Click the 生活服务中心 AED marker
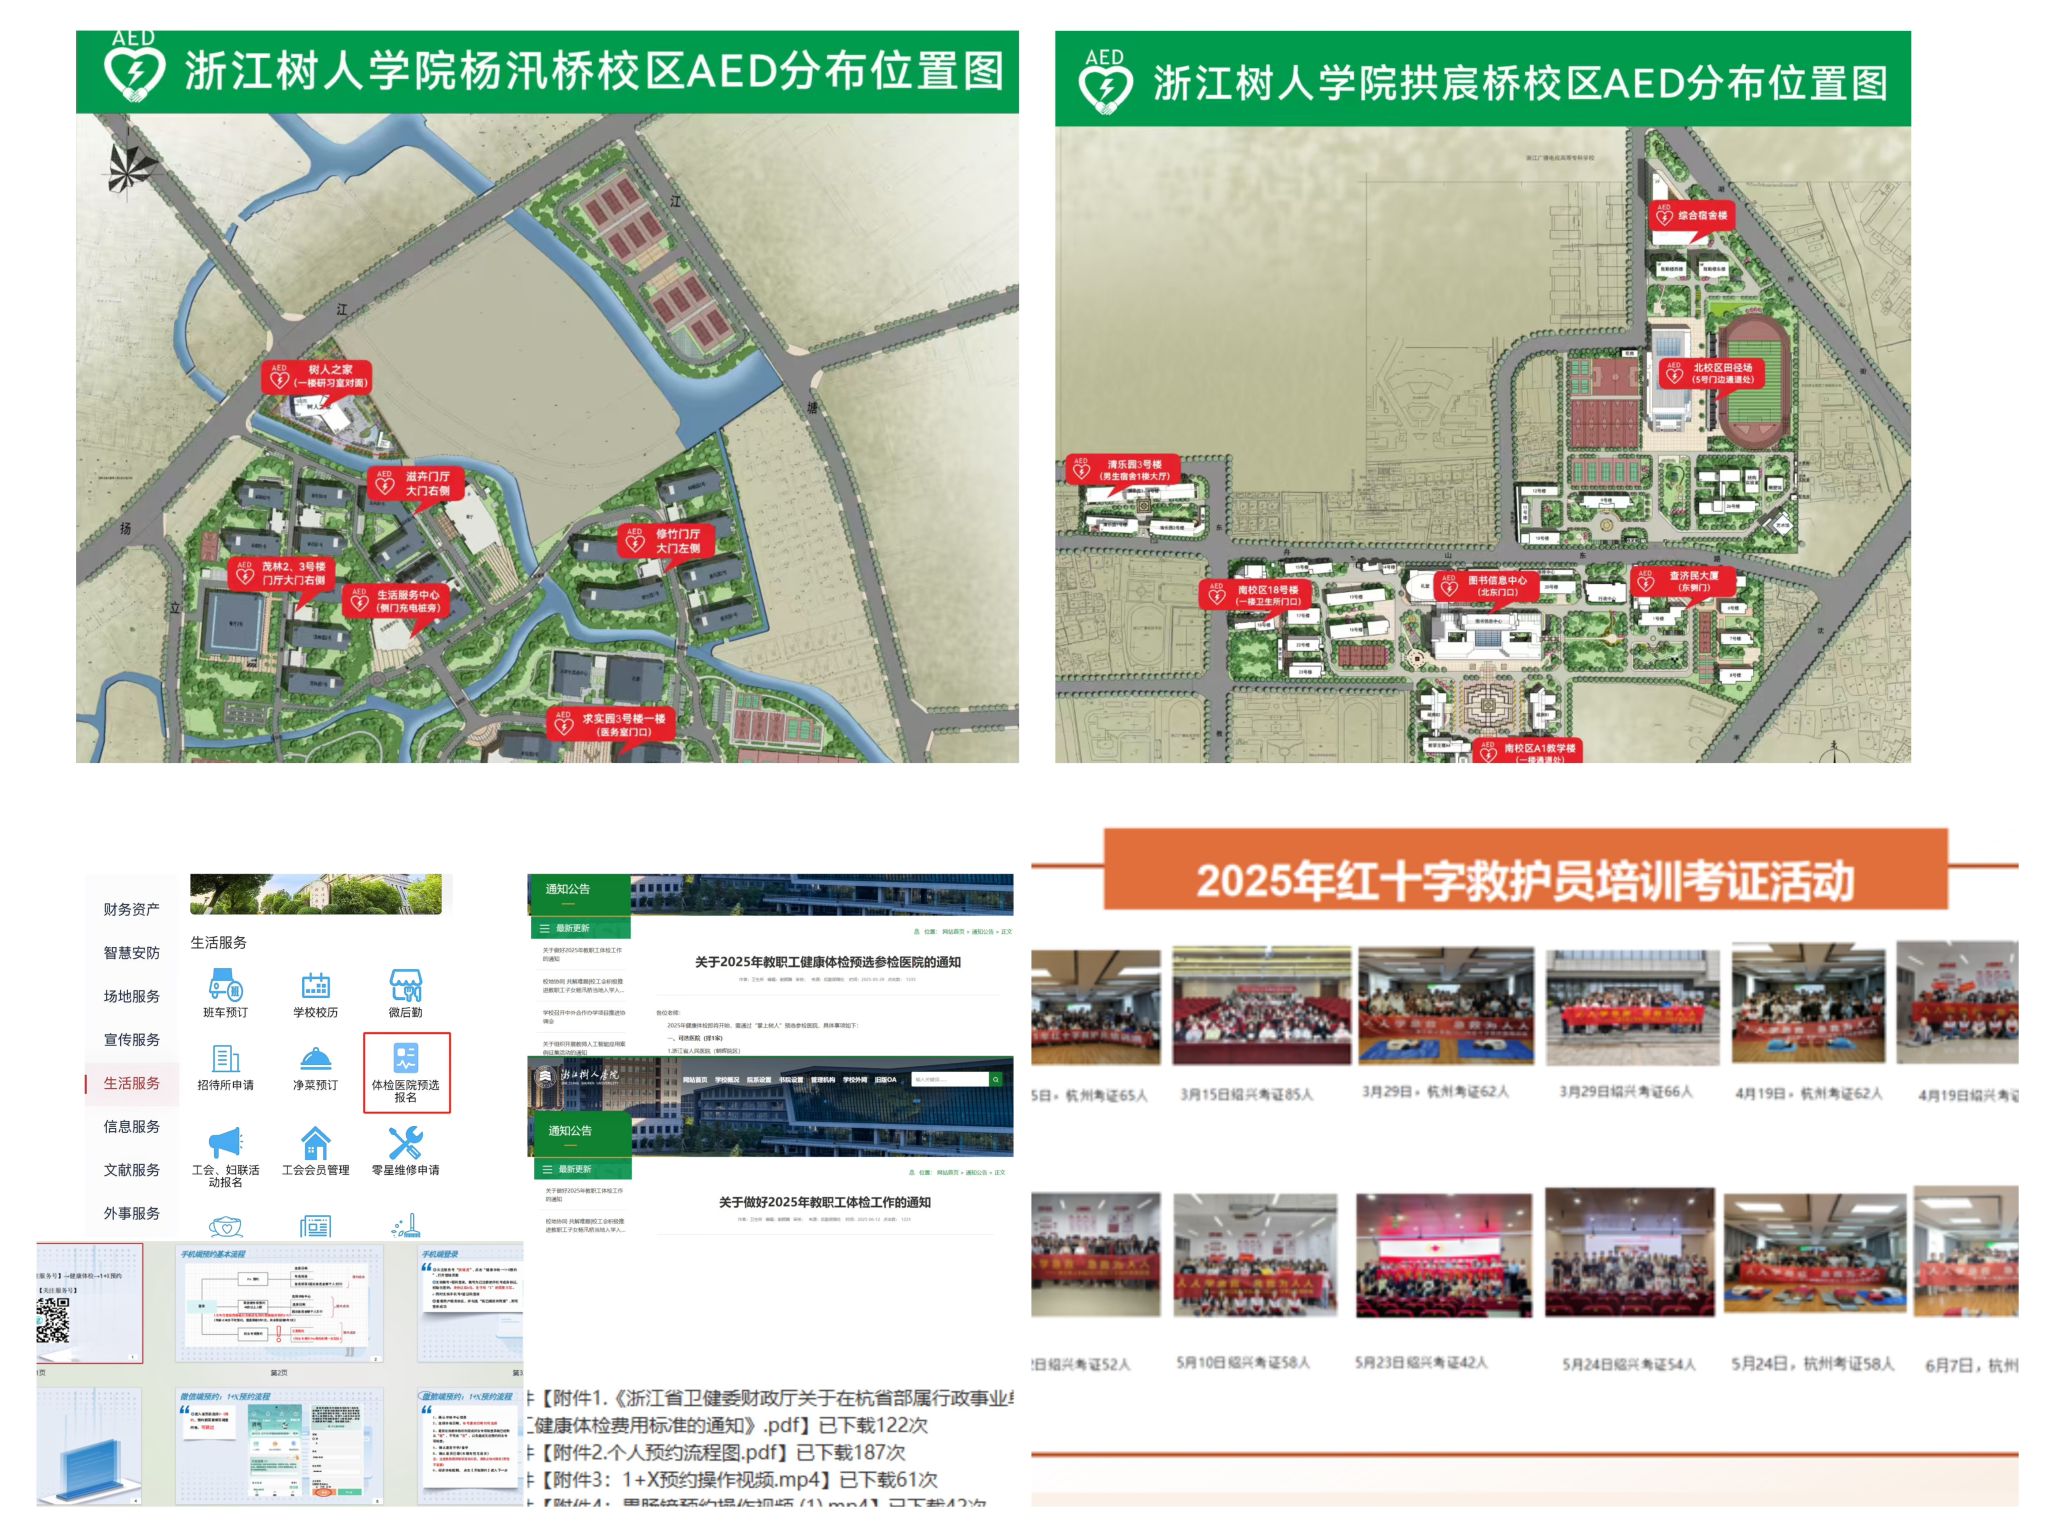 396,601
